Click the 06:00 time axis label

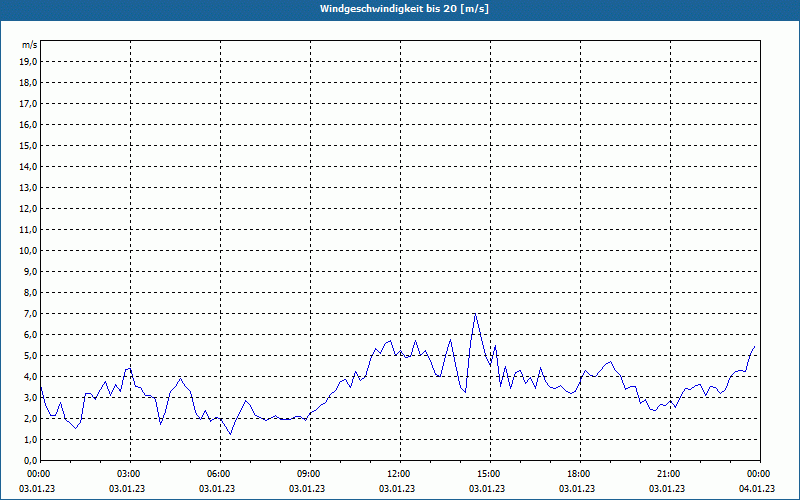pos(220,474)
